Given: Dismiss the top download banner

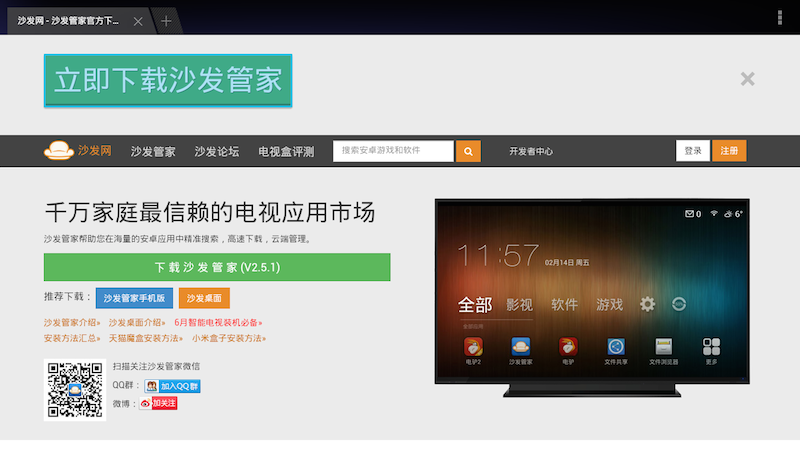Looking at the screenshot, I should click(x=747, y=79).
